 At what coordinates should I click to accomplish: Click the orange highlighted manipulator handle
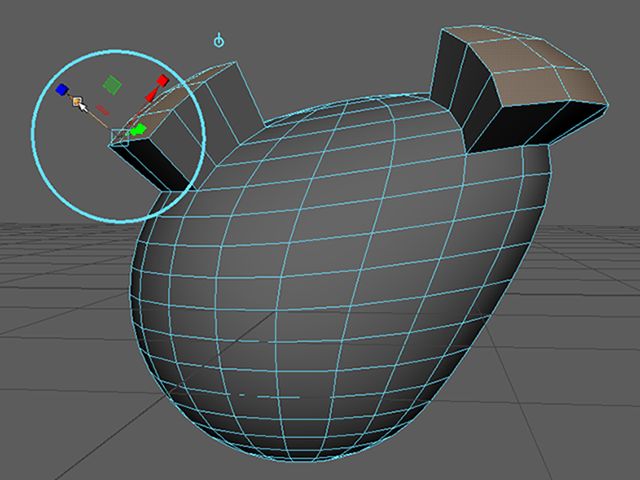point(77,101)
